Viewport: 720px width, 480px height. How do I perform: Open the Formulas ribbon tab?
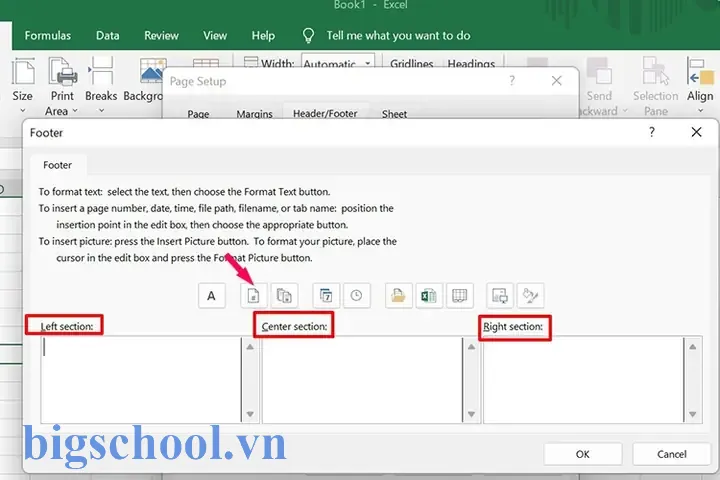tap(48, 35)
